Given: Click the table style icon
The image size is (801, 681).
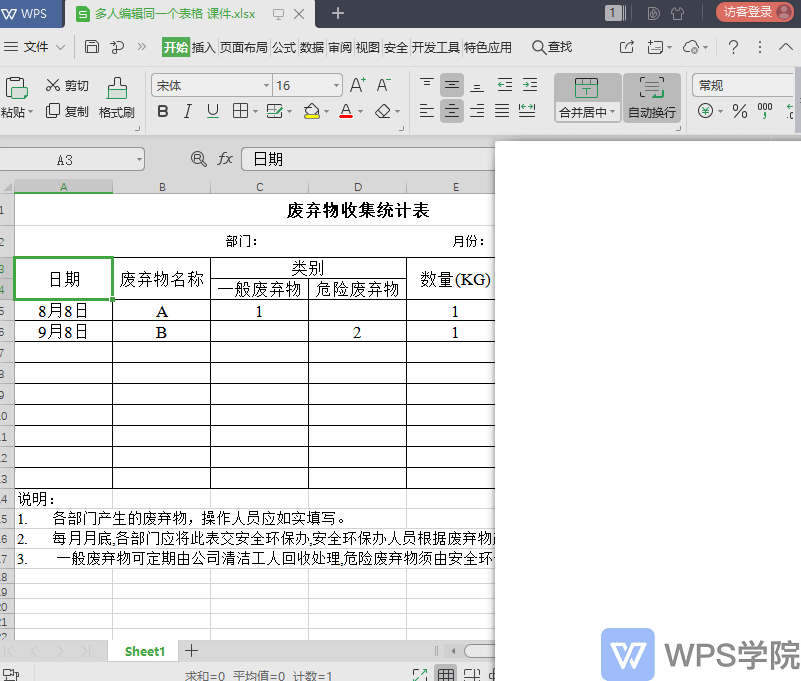Looking at the screenshot, I should pos(274,111).
